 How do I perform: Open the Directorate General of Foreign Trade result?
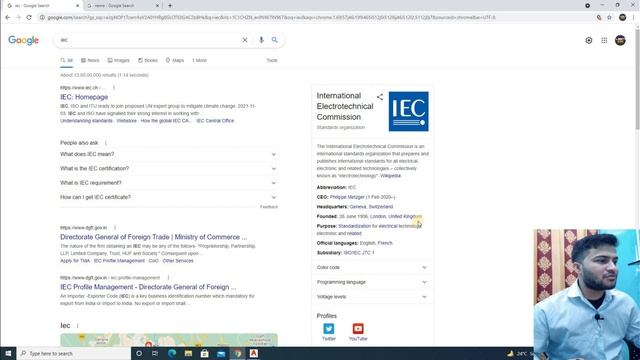[x=153, y=237]
